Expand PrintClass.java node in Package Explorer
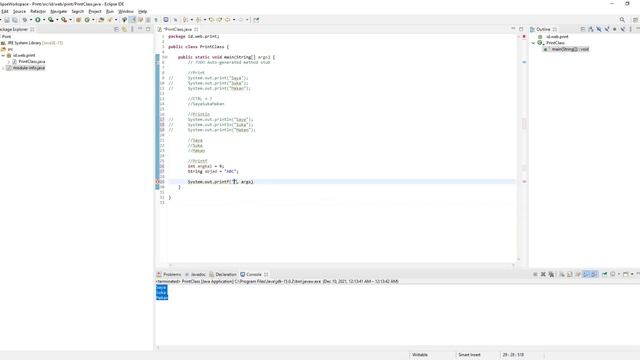 coord(9,61)
